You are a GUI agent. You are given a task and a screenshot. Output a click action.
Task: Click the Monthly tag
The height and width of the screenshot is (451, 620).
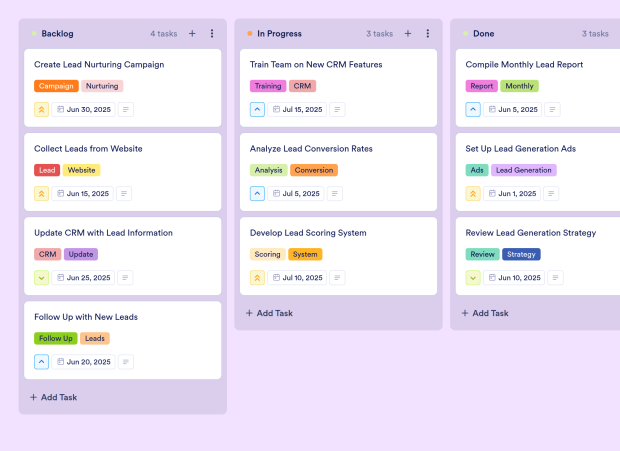(519, 86)
